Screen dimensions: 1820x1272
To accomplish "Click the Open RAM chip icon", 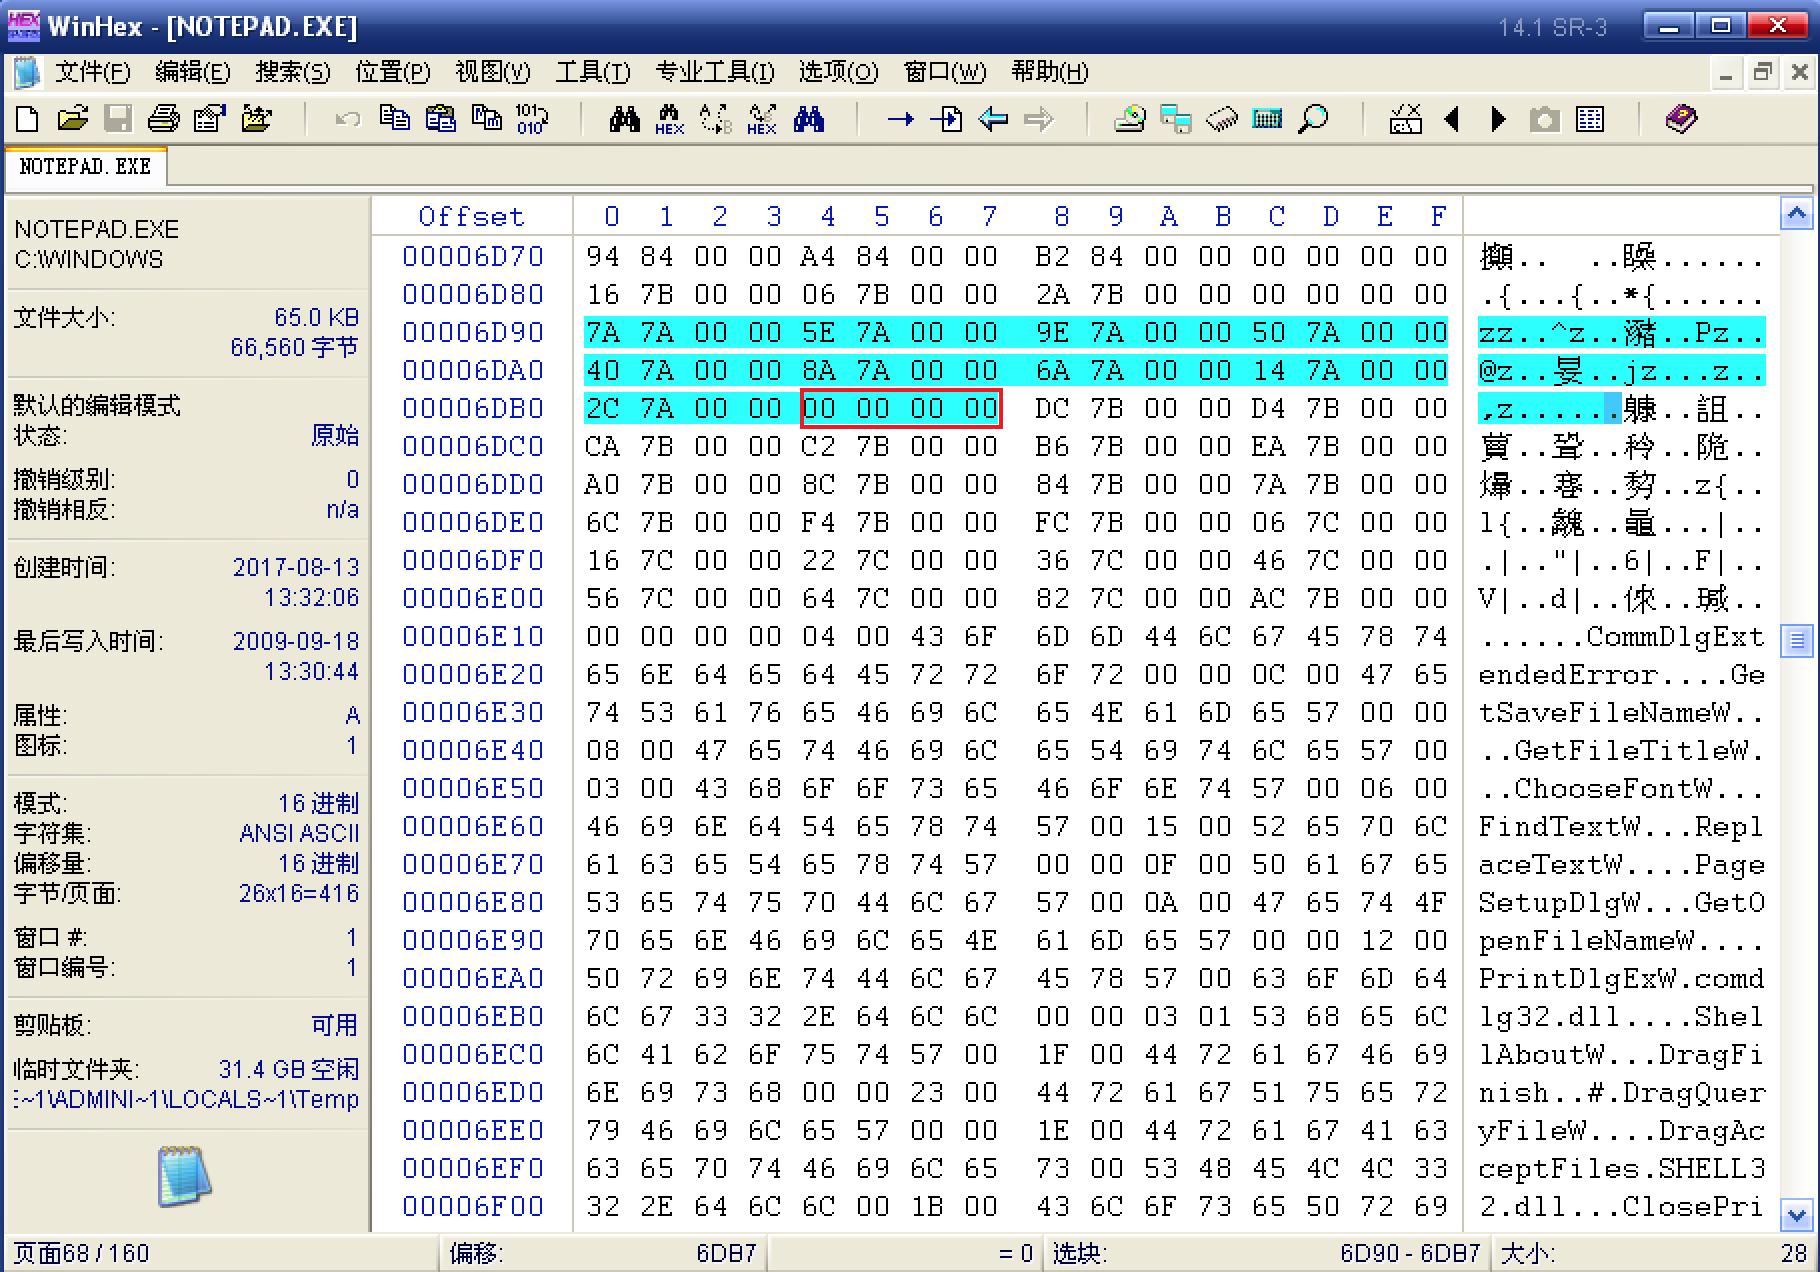I will coord(1221,119).
